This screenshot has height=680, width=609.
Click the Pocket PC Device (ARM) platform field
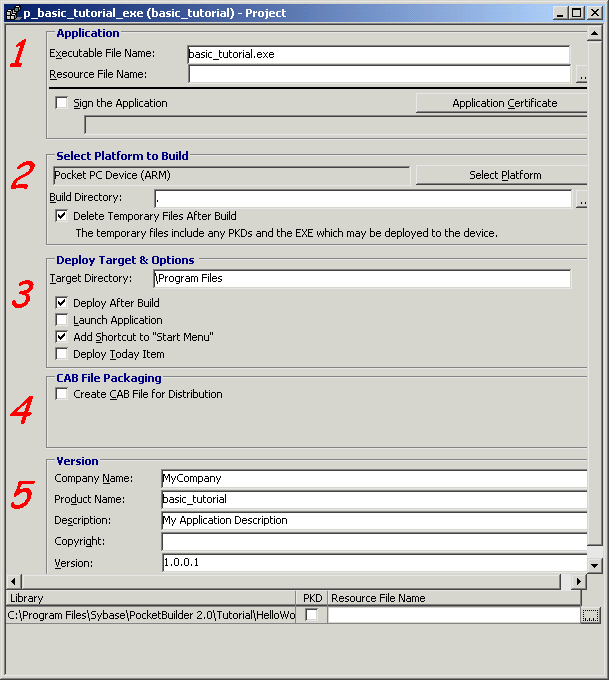(x=231, y=176)
